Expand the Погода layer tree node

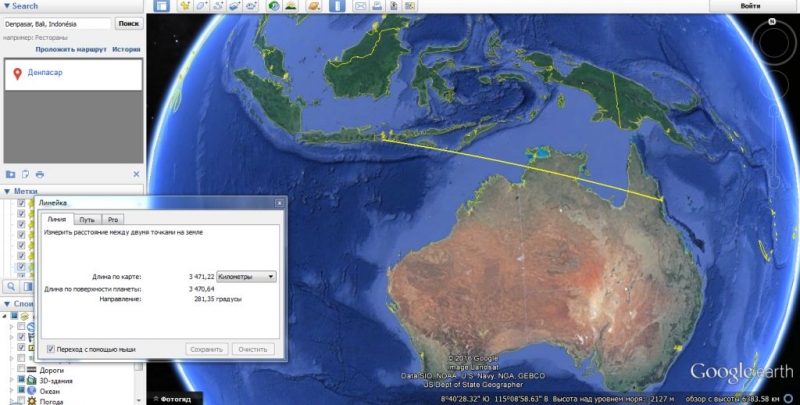pyautogui.click(x=12, y=401)
